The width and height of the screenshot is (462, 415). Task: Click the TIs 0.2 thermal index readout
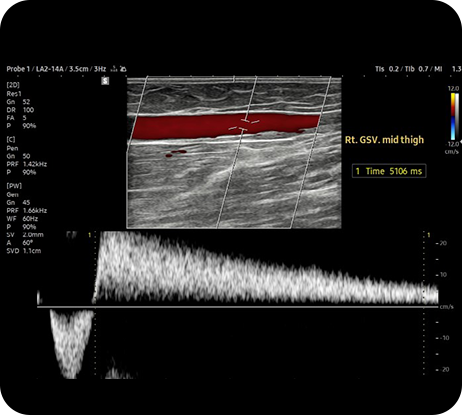pyautogui.click(x=387, y=69)
